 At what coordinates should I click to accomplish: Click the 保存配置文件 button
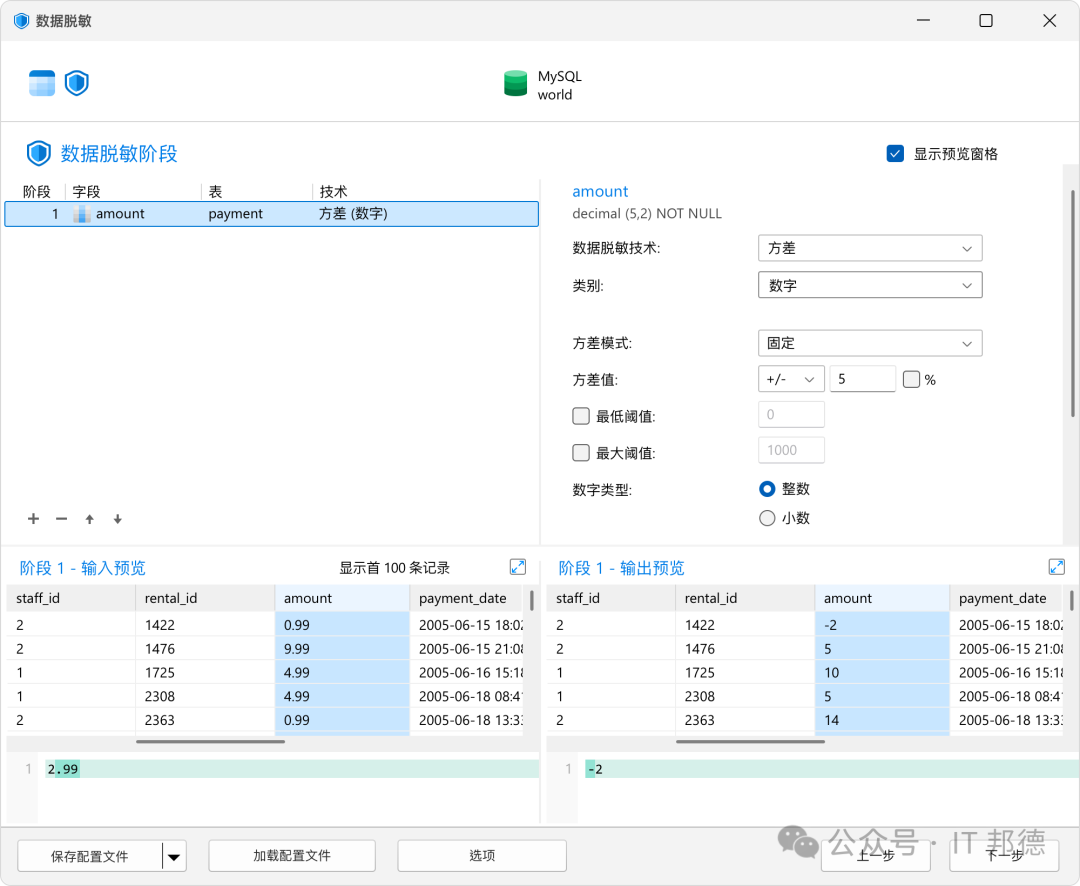click(90, 856)
